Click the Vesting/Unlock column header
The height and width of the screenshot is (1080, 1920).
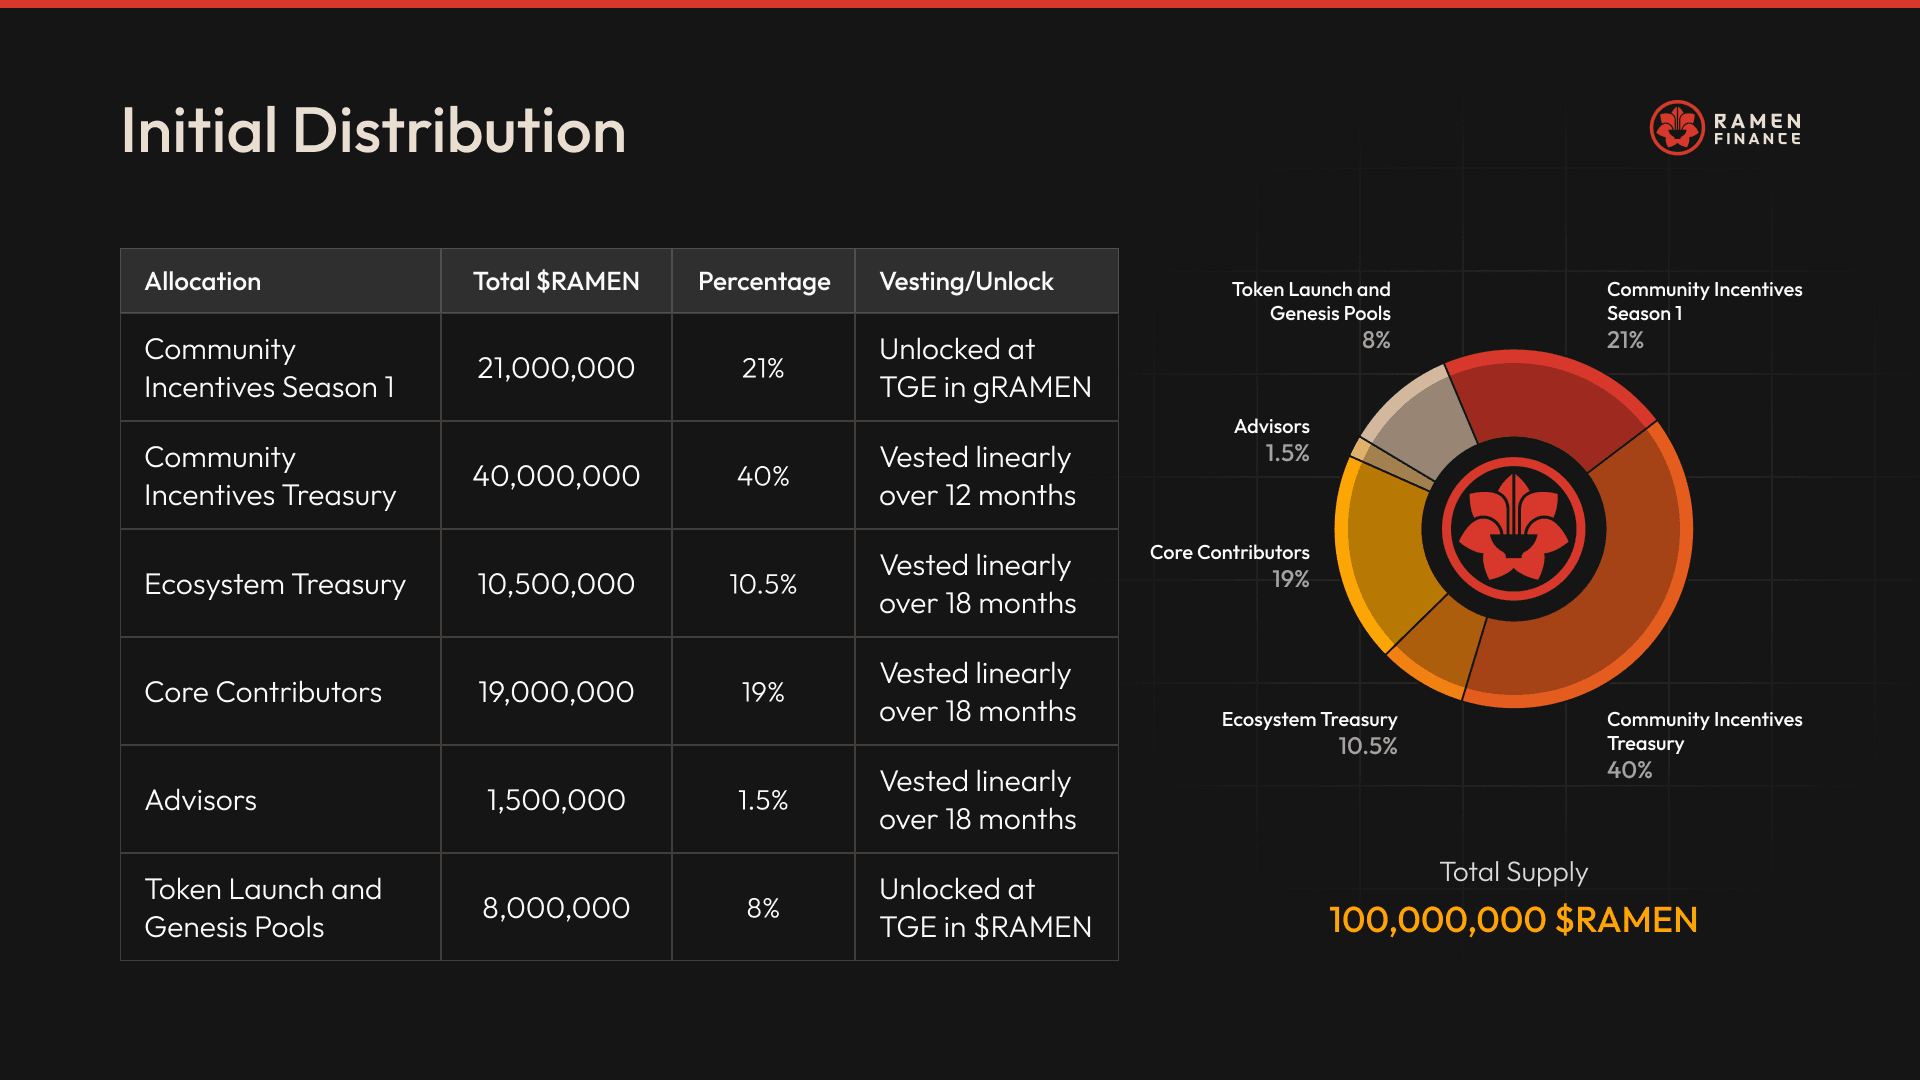click(x=966, y=282)
